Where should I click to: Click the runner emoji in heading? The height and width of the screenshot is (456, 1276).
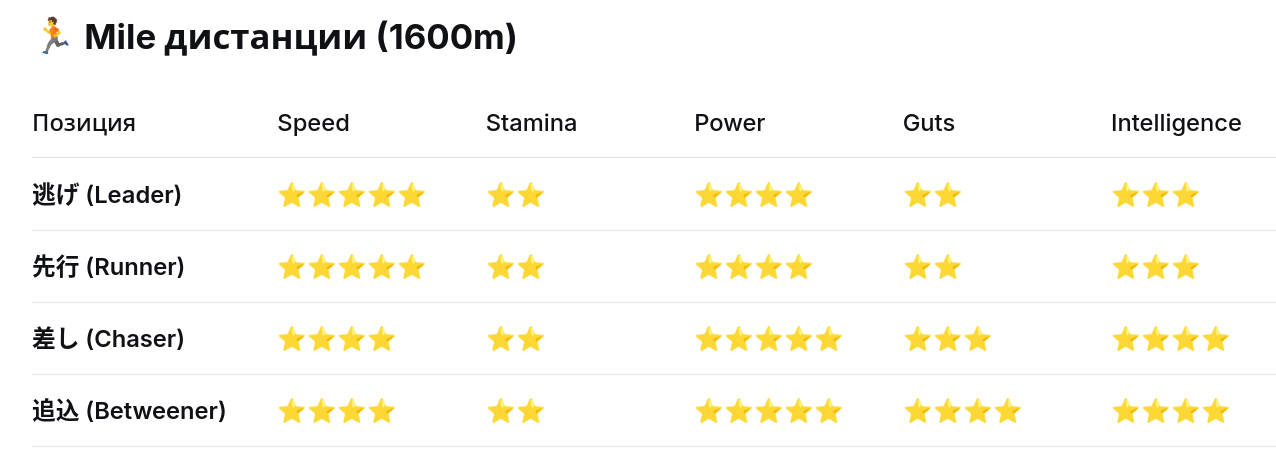pos(53,37)
